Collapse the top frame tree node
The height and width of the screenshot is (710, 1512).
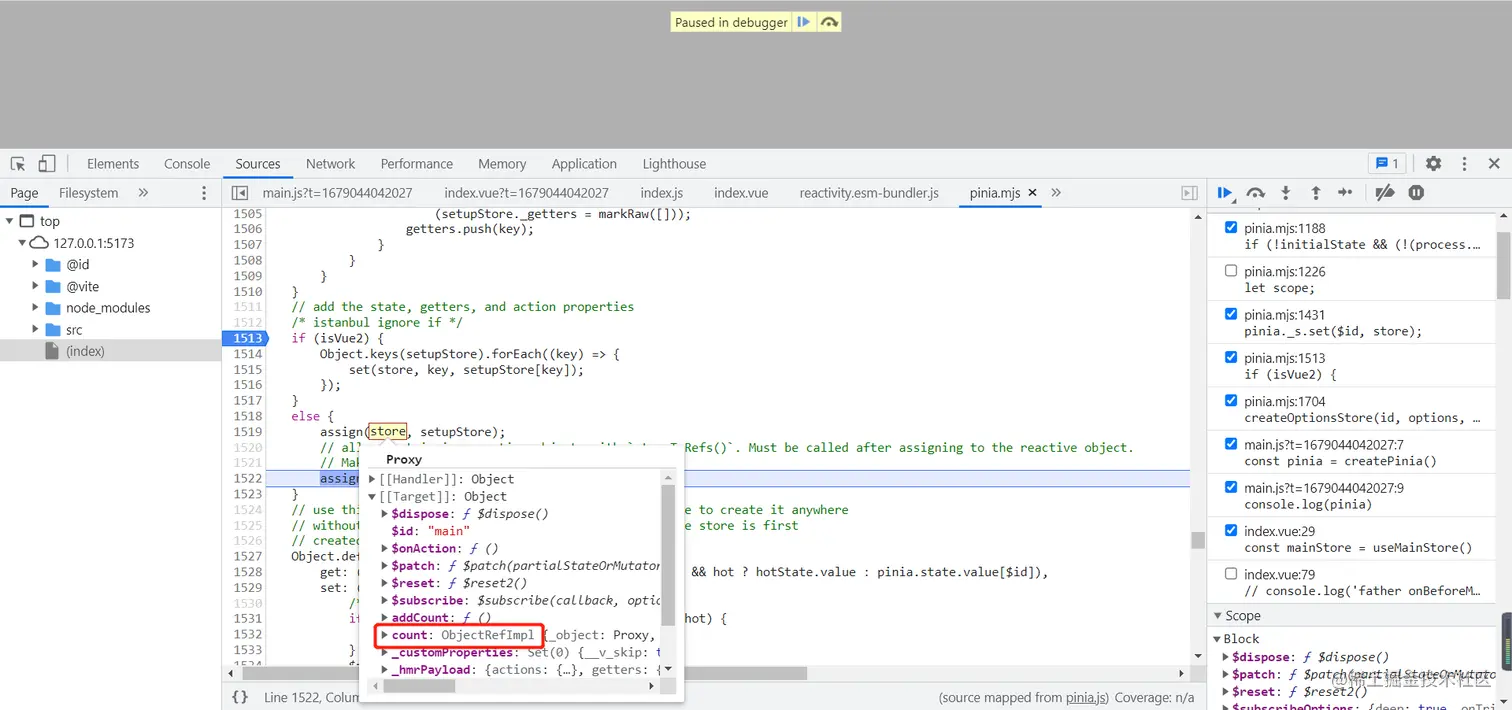pos(9,221)
